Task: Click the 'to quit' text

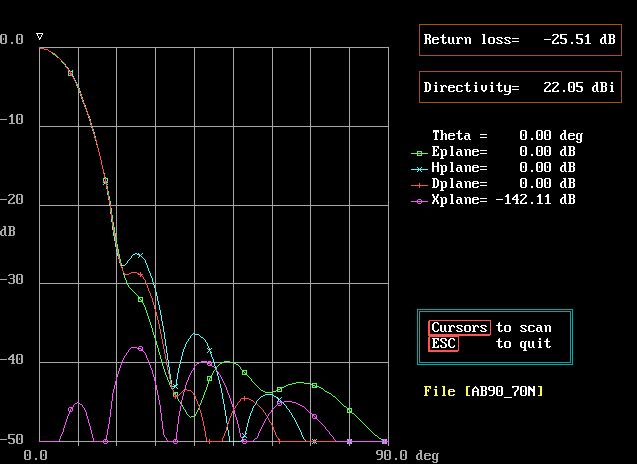Action: pyautogui.click(x=523, y=344)
